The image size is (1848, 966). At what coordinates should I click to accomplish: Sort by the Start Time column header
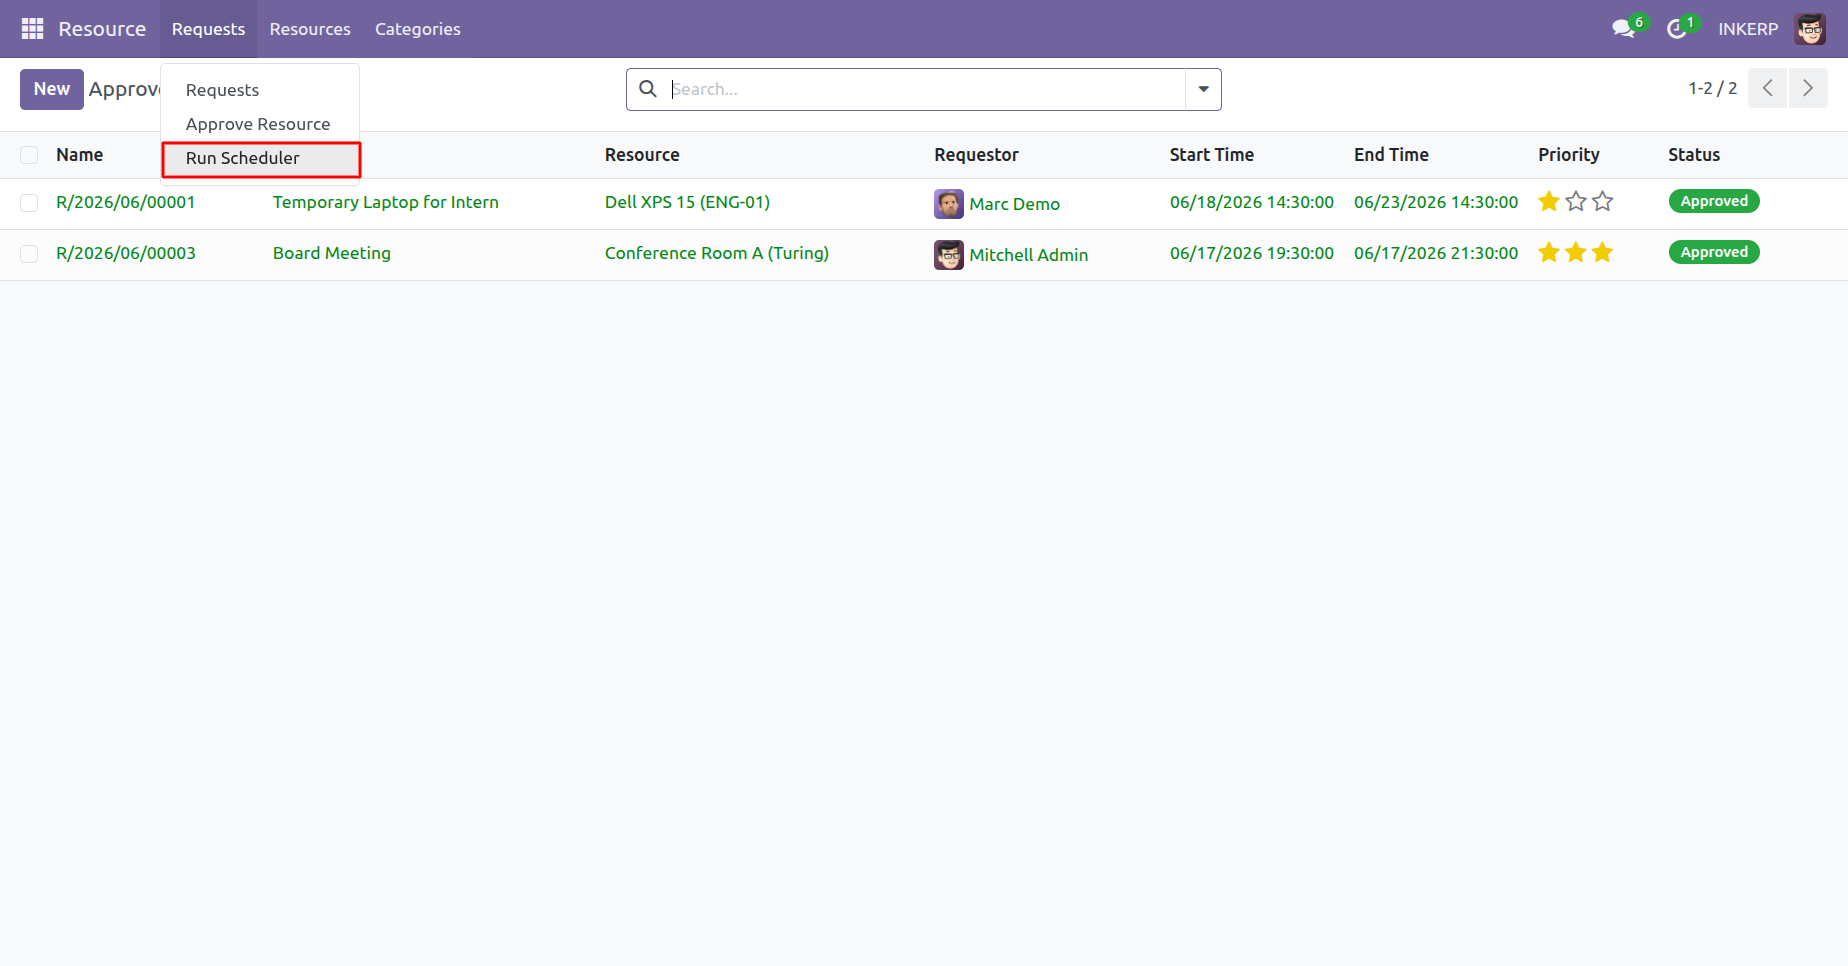pyautogui.click(x=1212, y=155)
